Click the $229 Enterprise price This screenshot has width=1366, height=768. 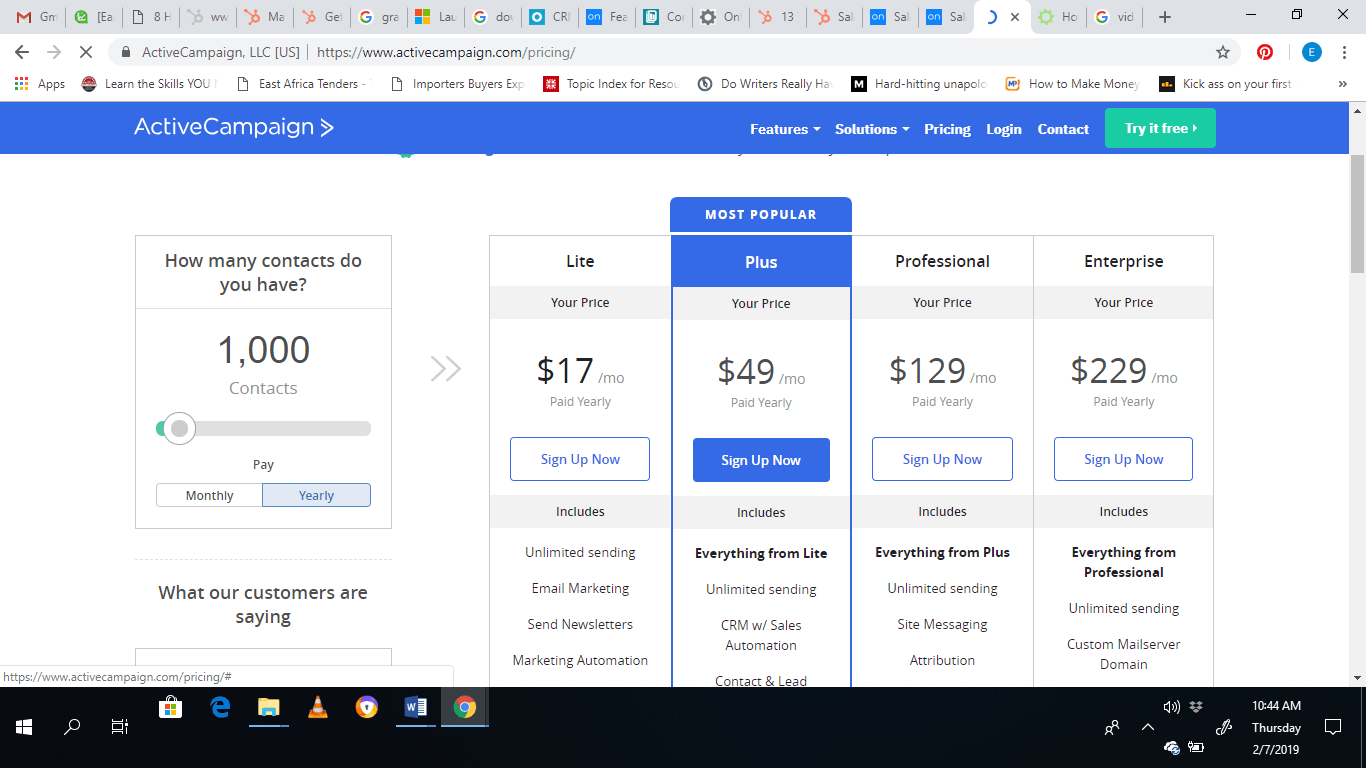pyautogui.click(x=1108, y=371)
